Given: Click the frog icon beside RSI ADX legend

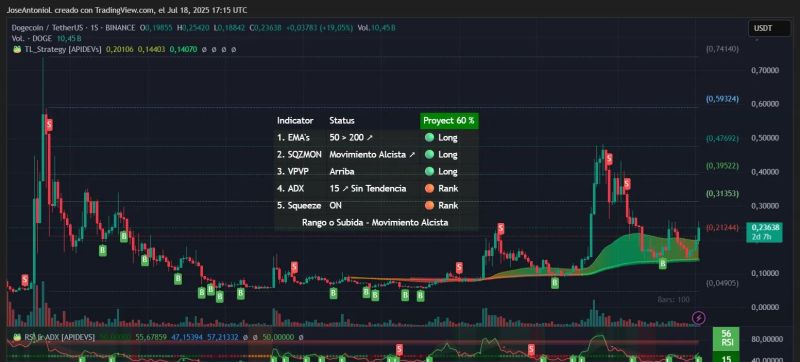Looking at the screenshot, I should click(x=17, y=337).
